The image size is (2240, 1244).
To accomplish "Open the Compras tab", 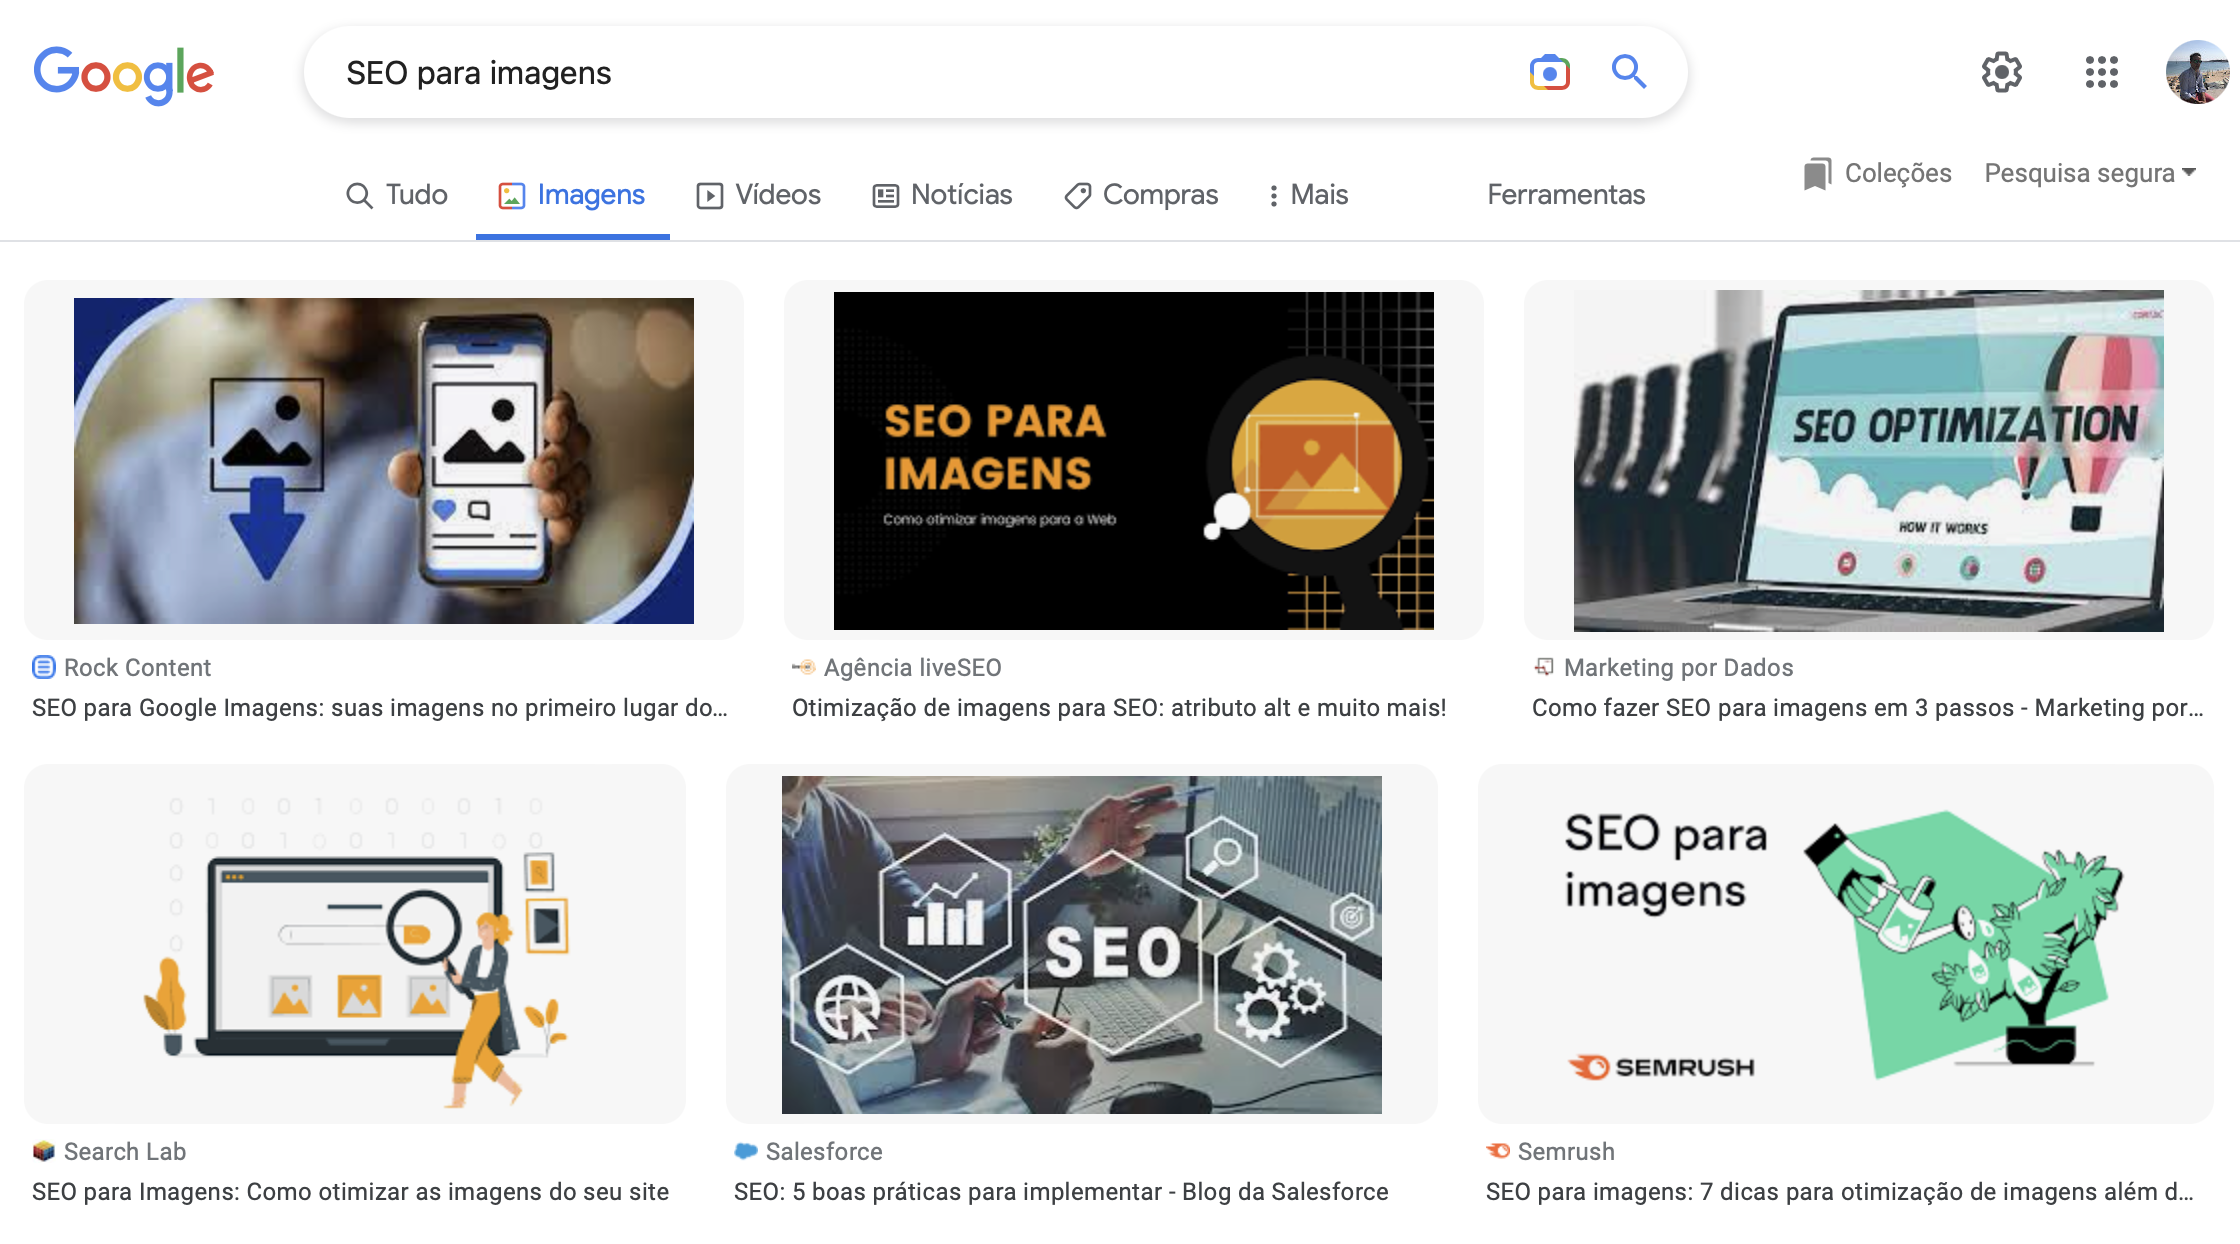I will pos(1141,195).
